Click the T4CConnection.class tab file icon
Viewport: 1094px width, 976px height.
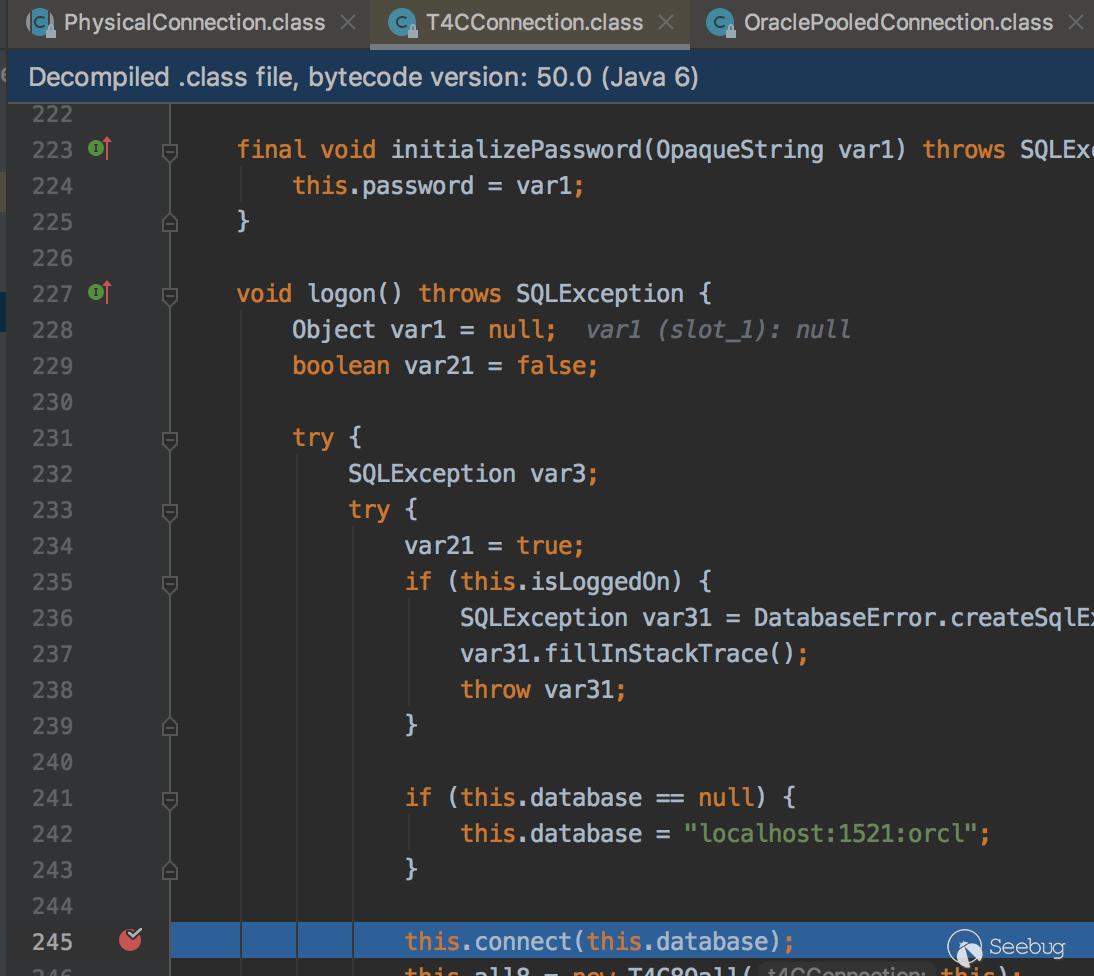[x=402, y=22]
